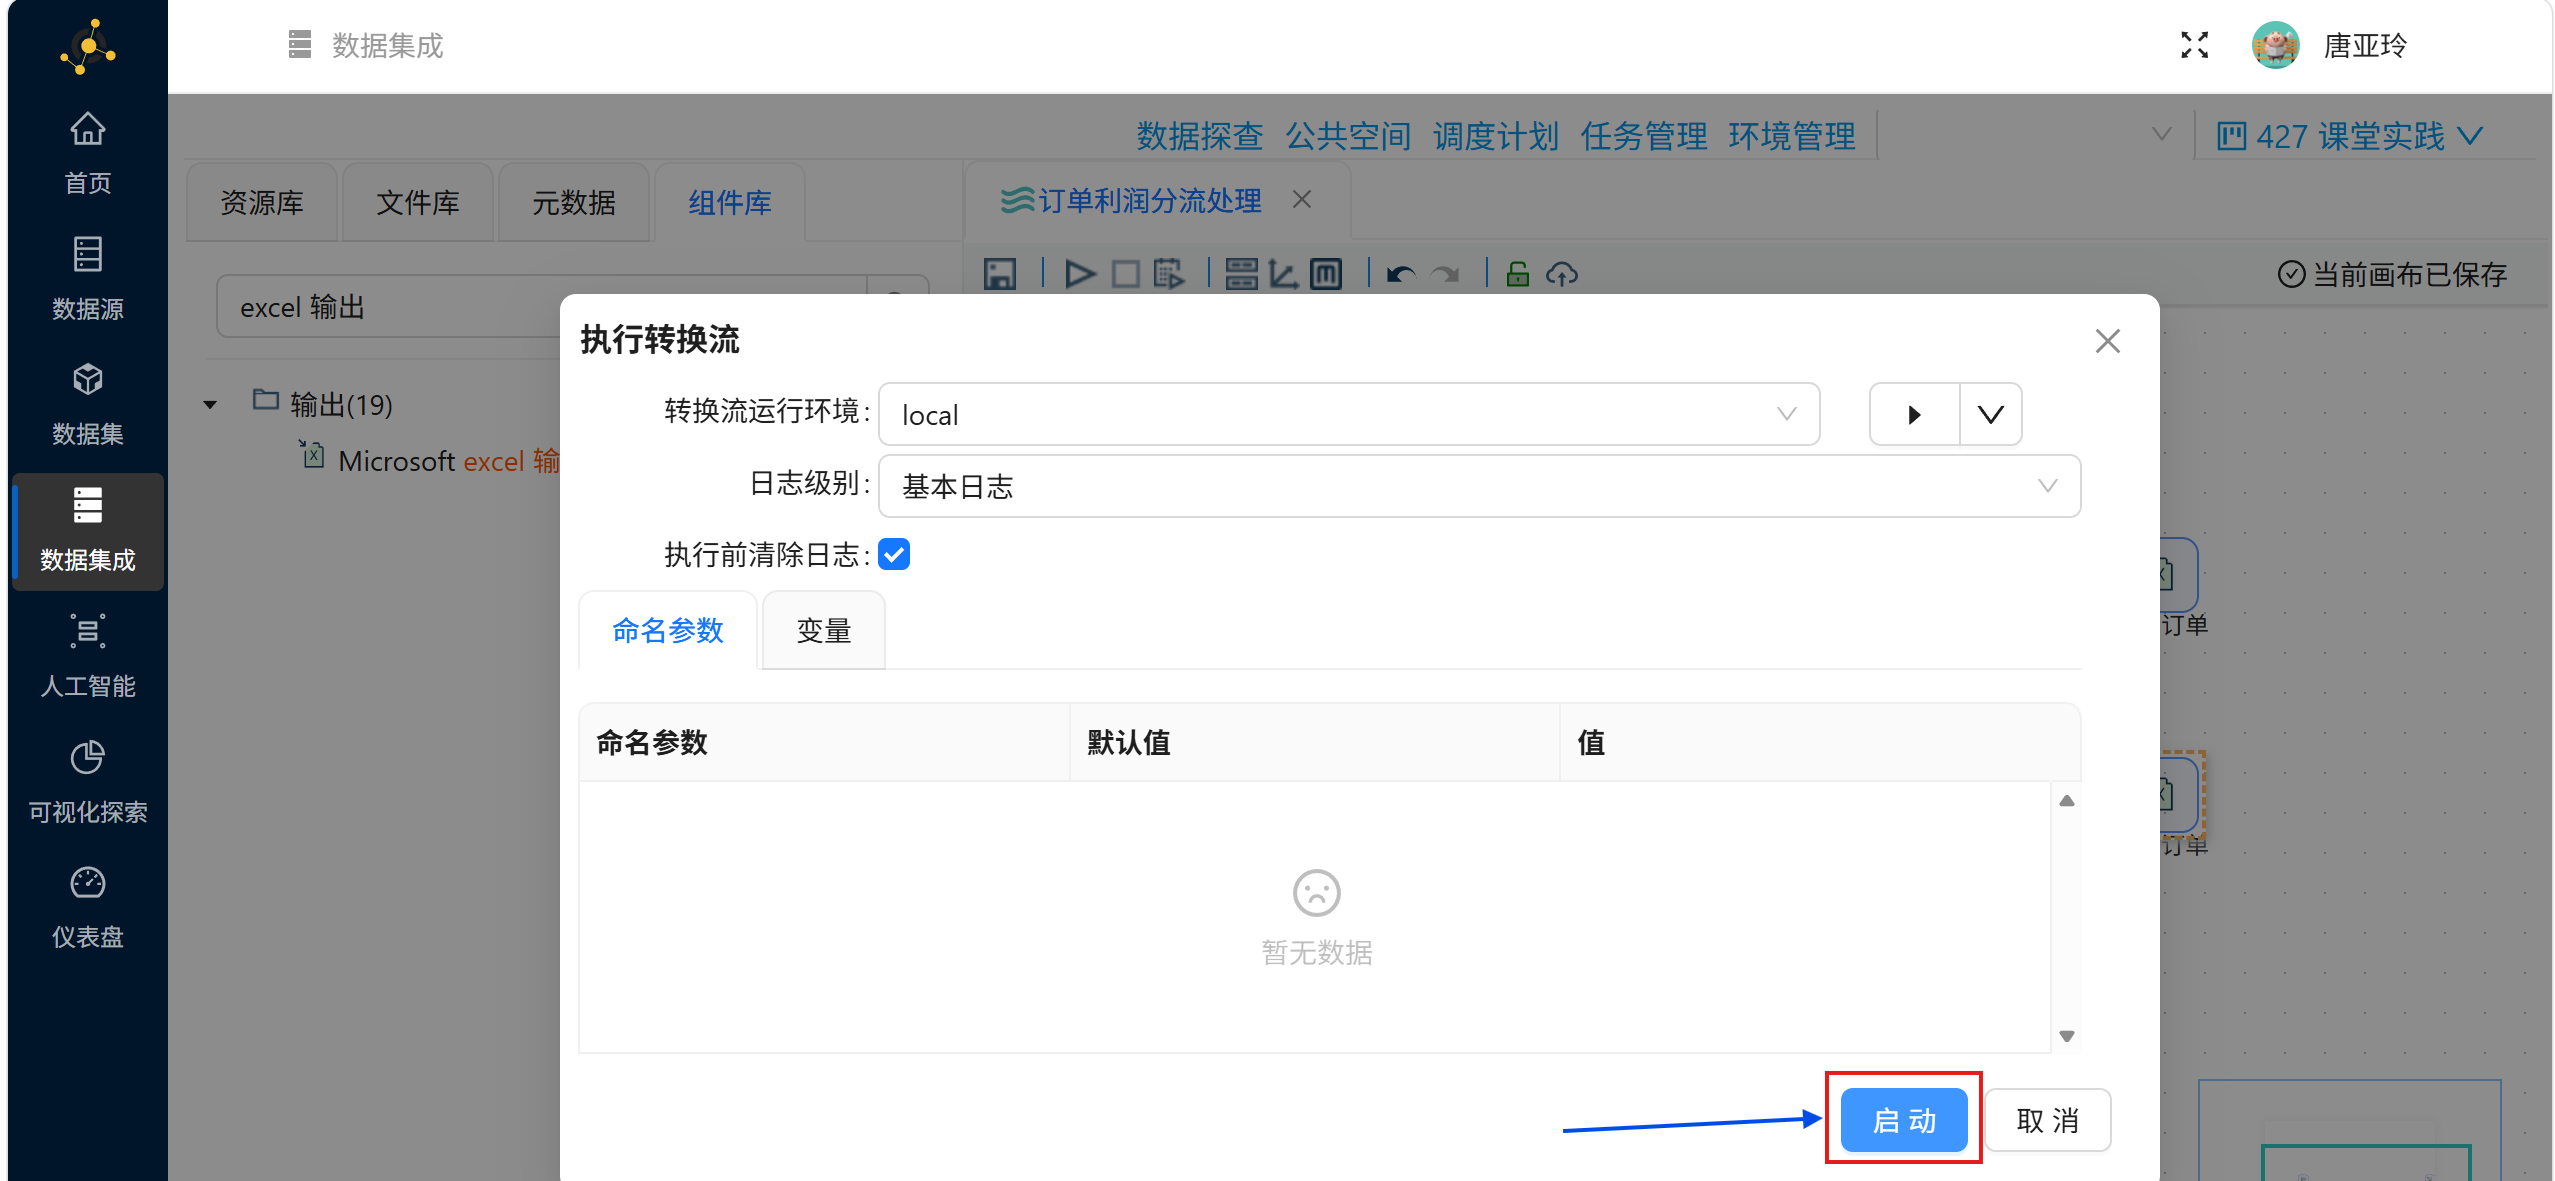Screen dimensions: 2555x1181
Task: Click the undo arrow icon
Action: click(x=1400, y=274)
